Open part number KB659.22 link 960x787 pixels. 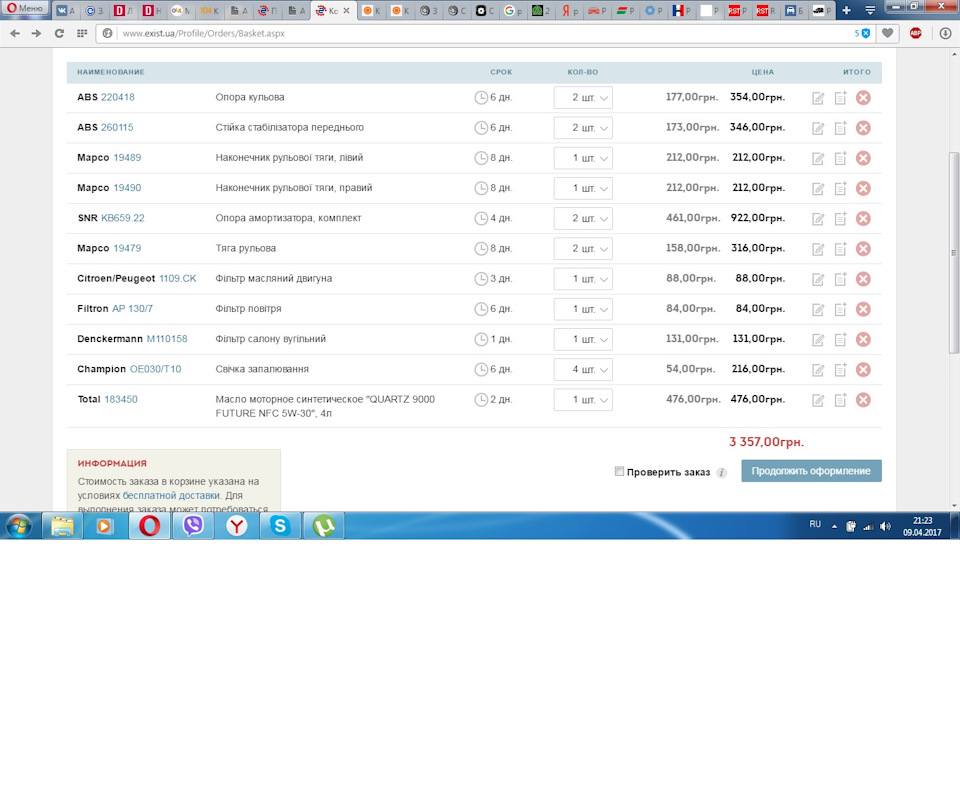[x=122, y=218]
